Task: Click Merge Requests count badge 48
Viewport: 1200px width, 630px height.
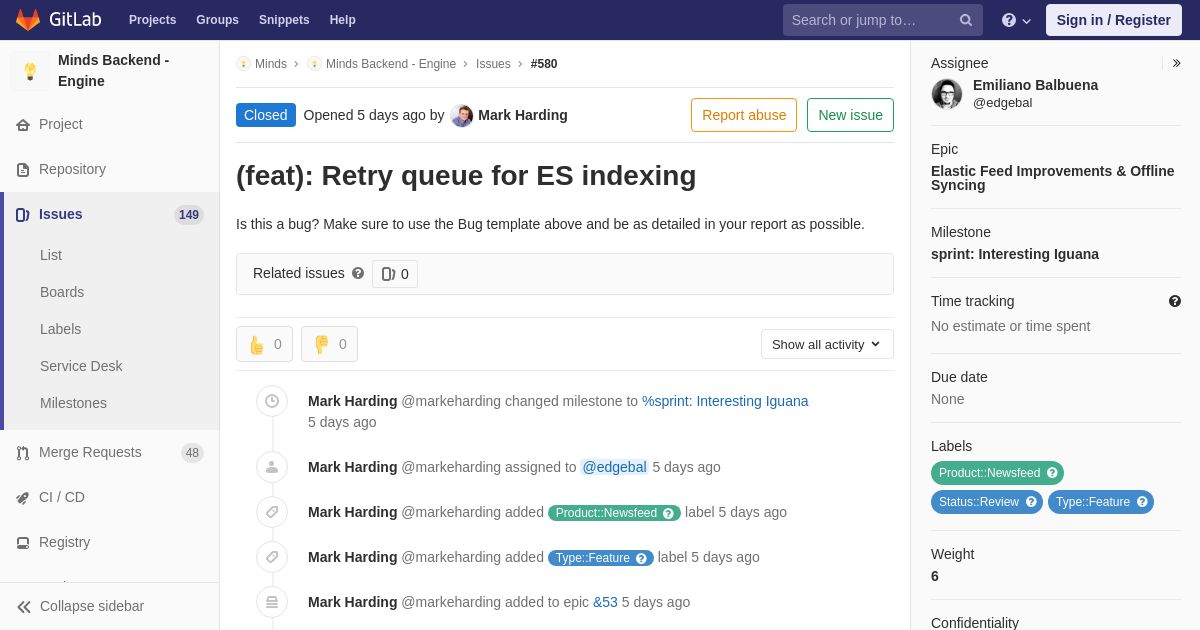Action: (x=192, y=453)
